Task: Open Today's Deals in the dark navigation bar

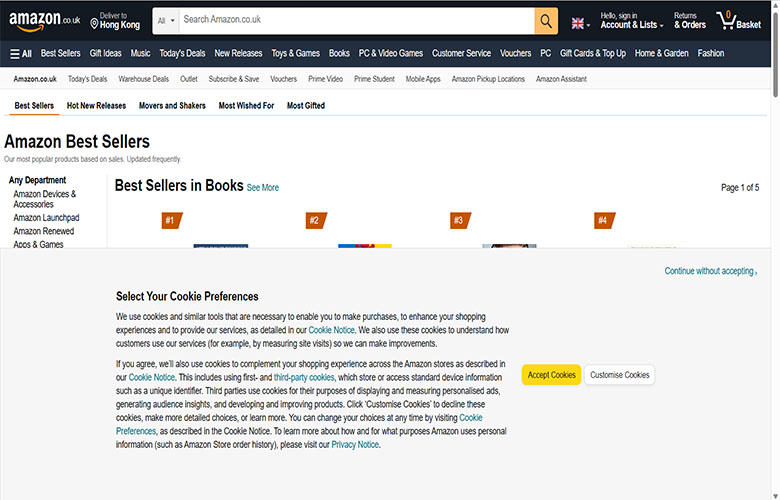Action: [182, 53]
